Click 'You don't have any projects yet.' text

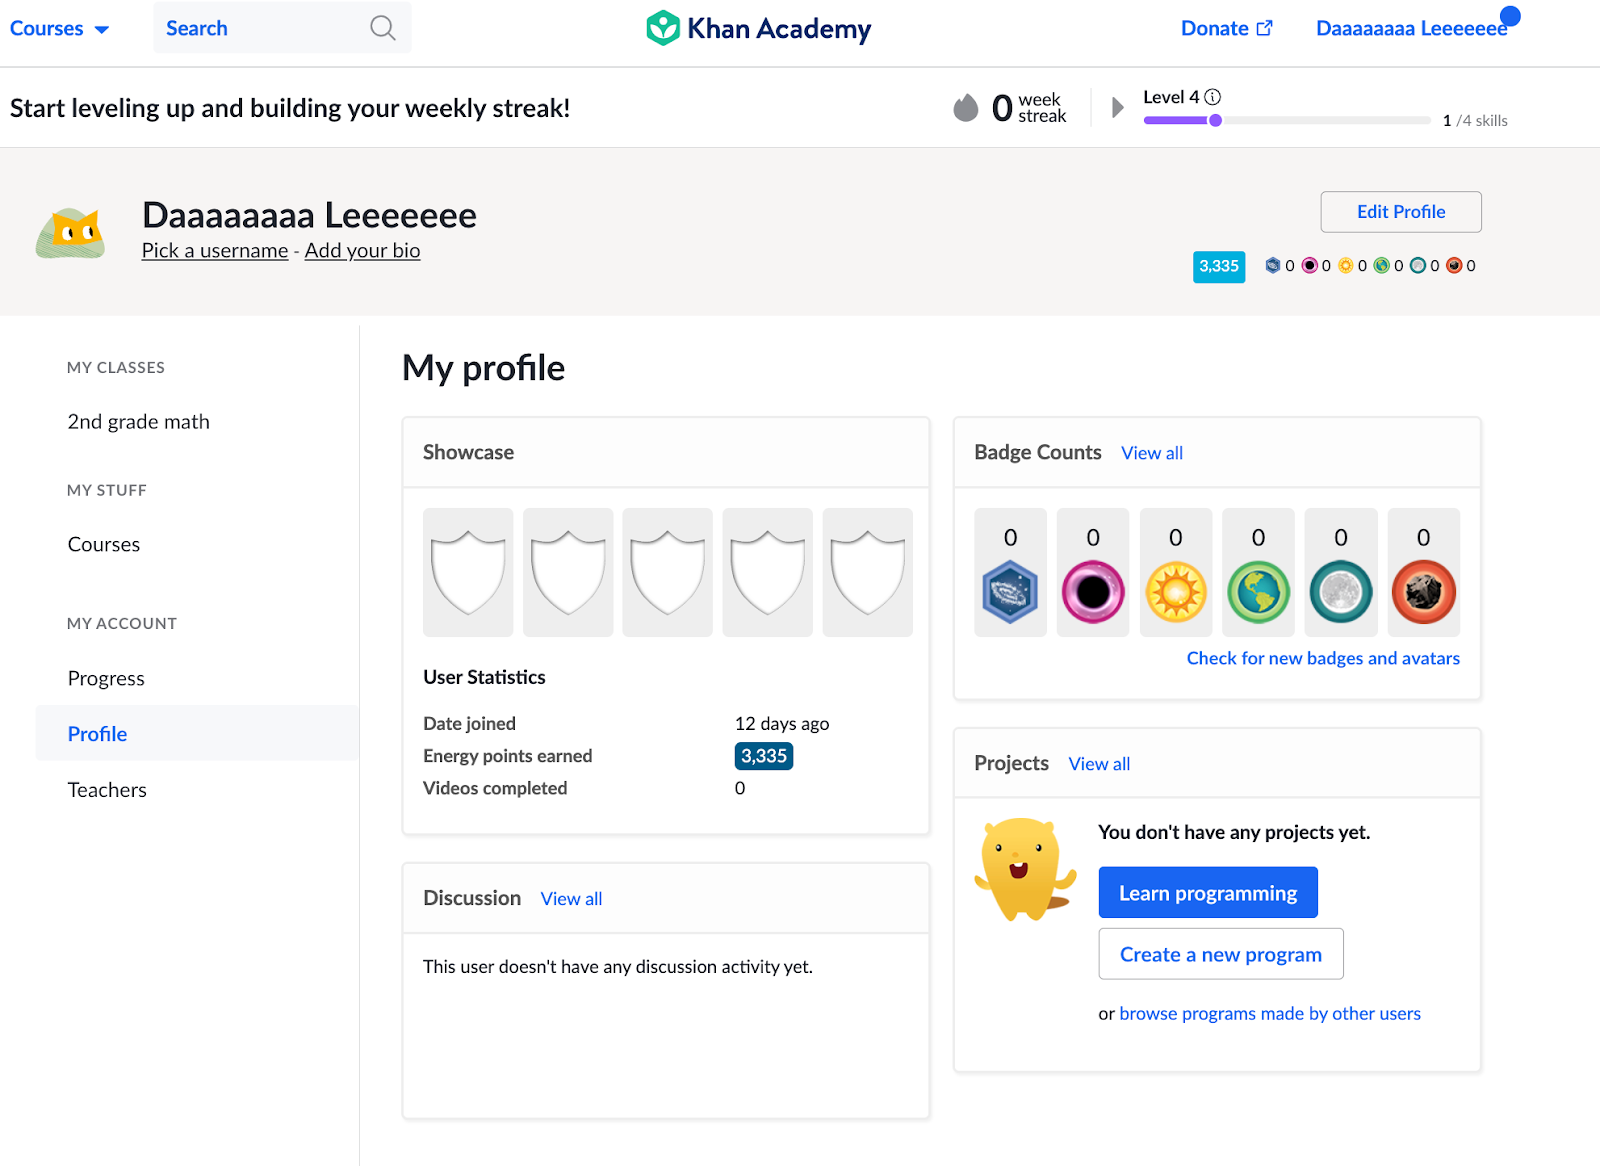coord(1234,832)
